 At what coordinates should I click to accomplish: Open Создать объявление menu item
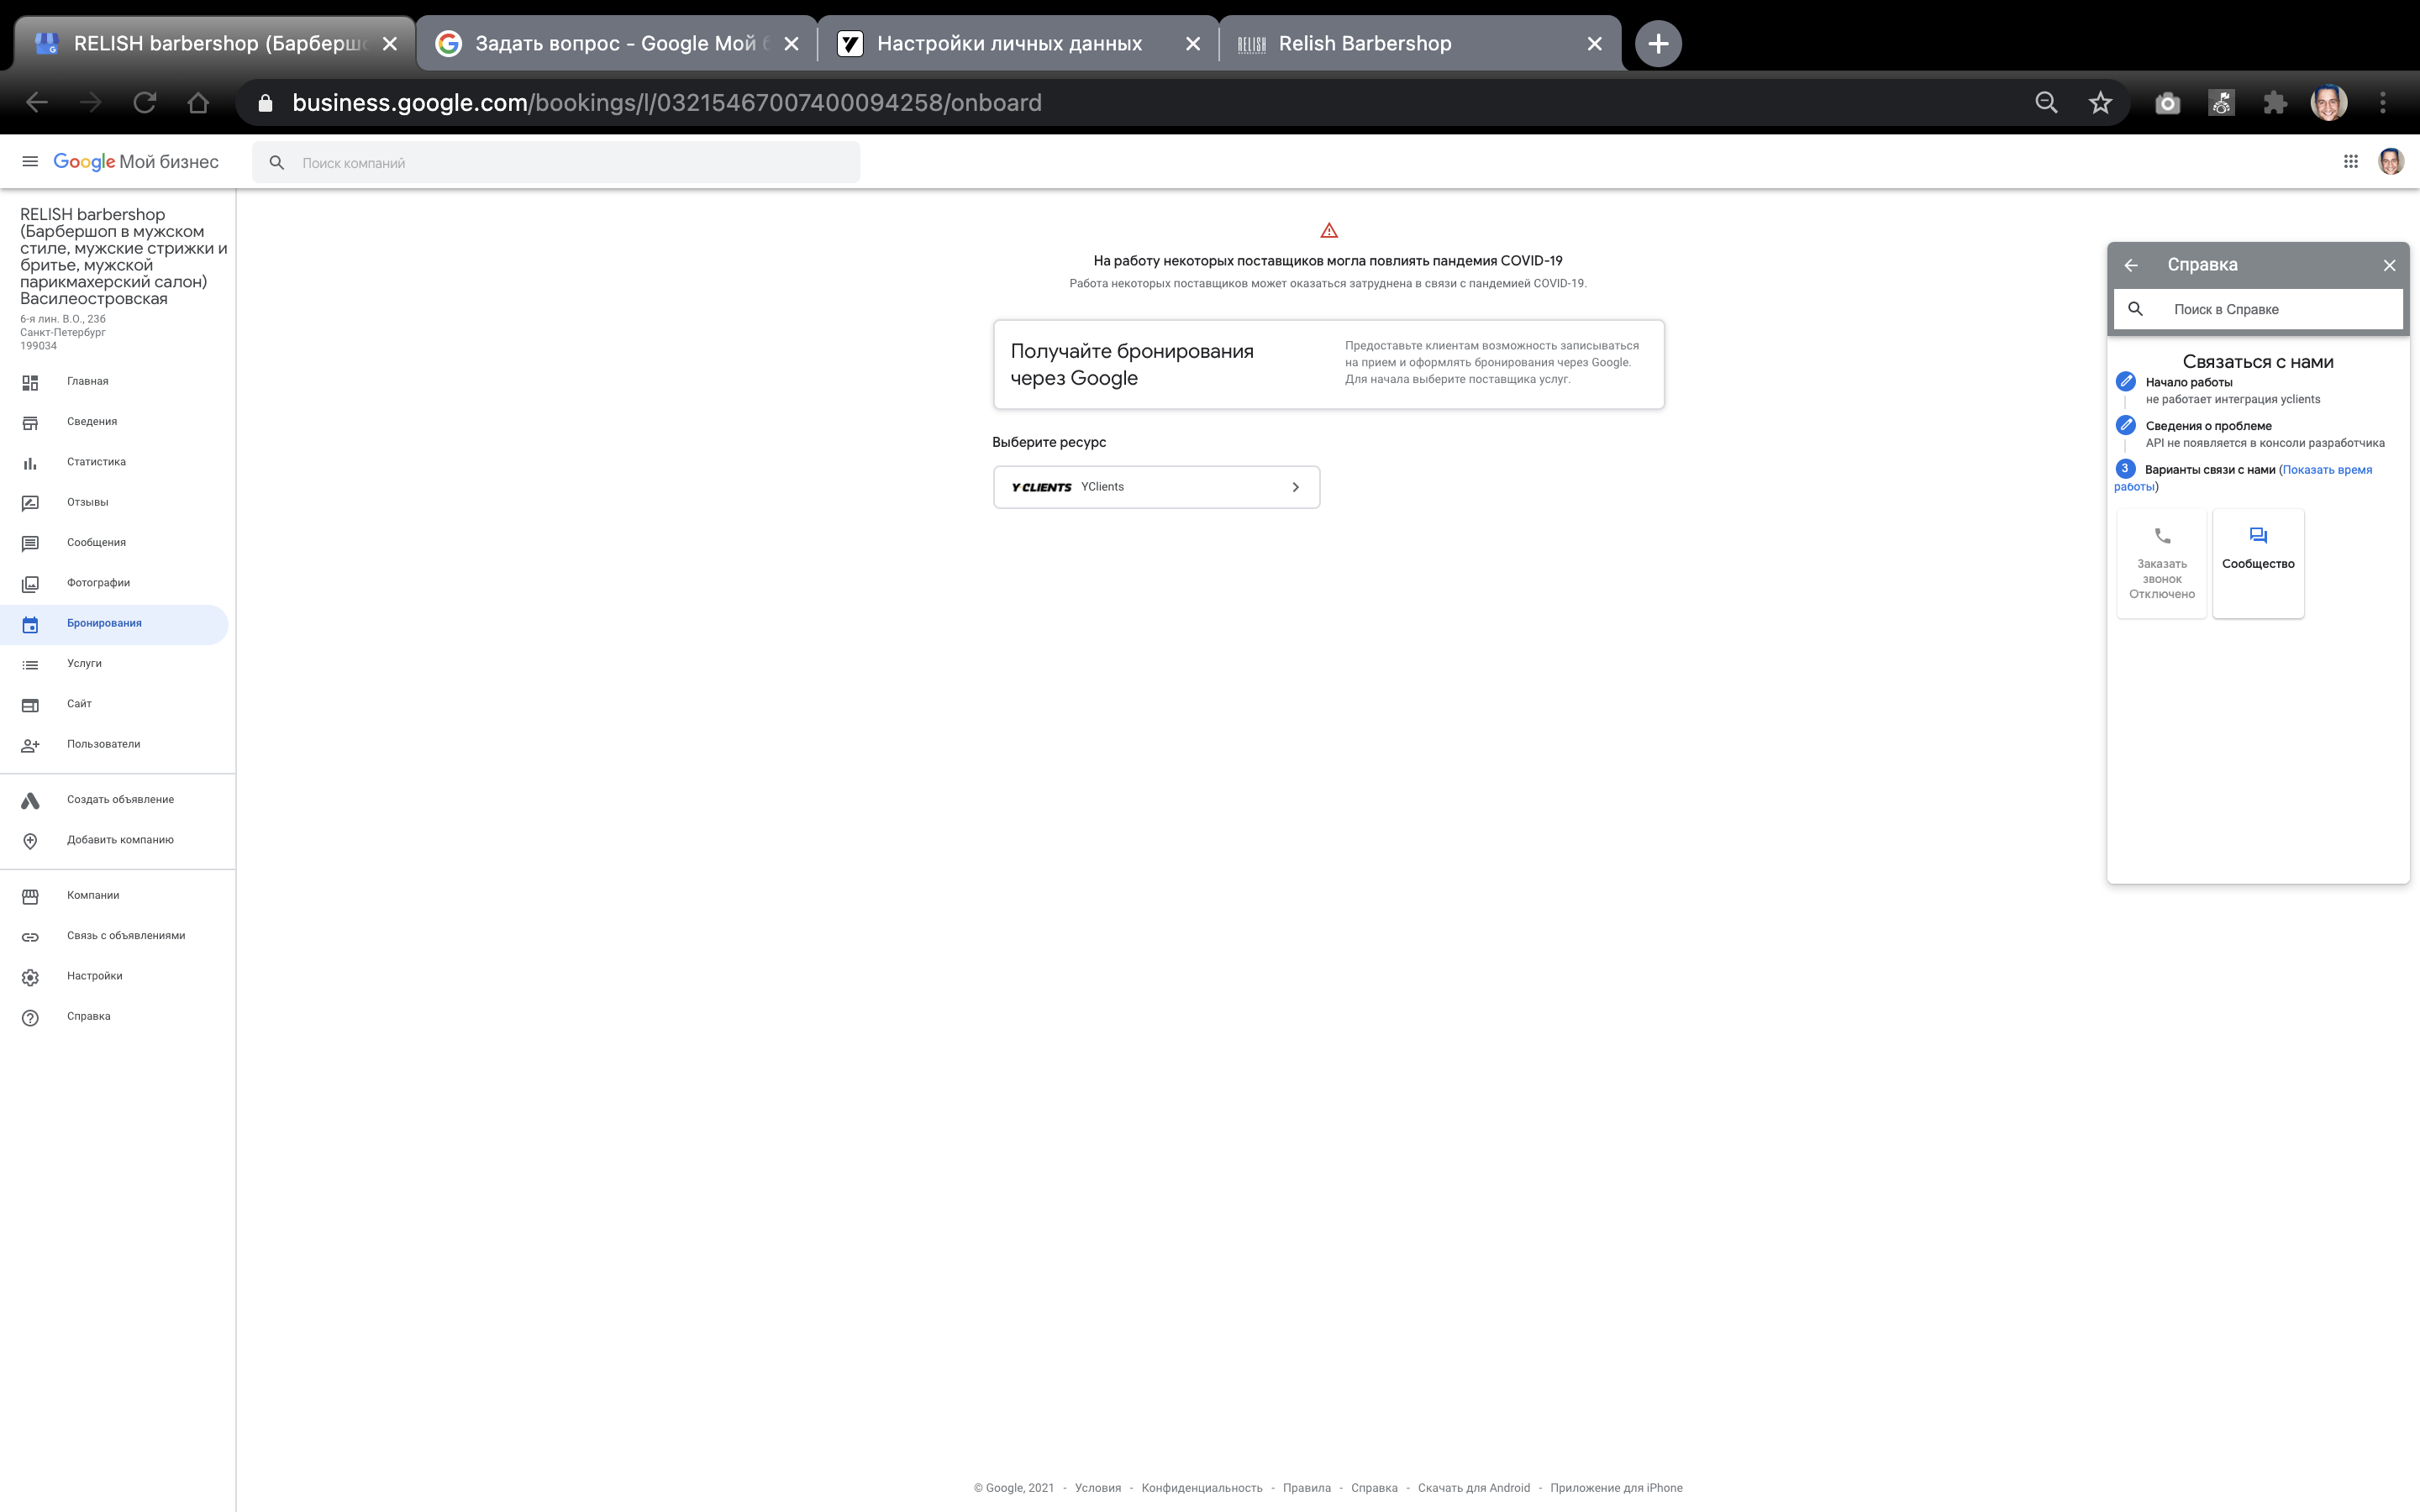coord(118,798)
